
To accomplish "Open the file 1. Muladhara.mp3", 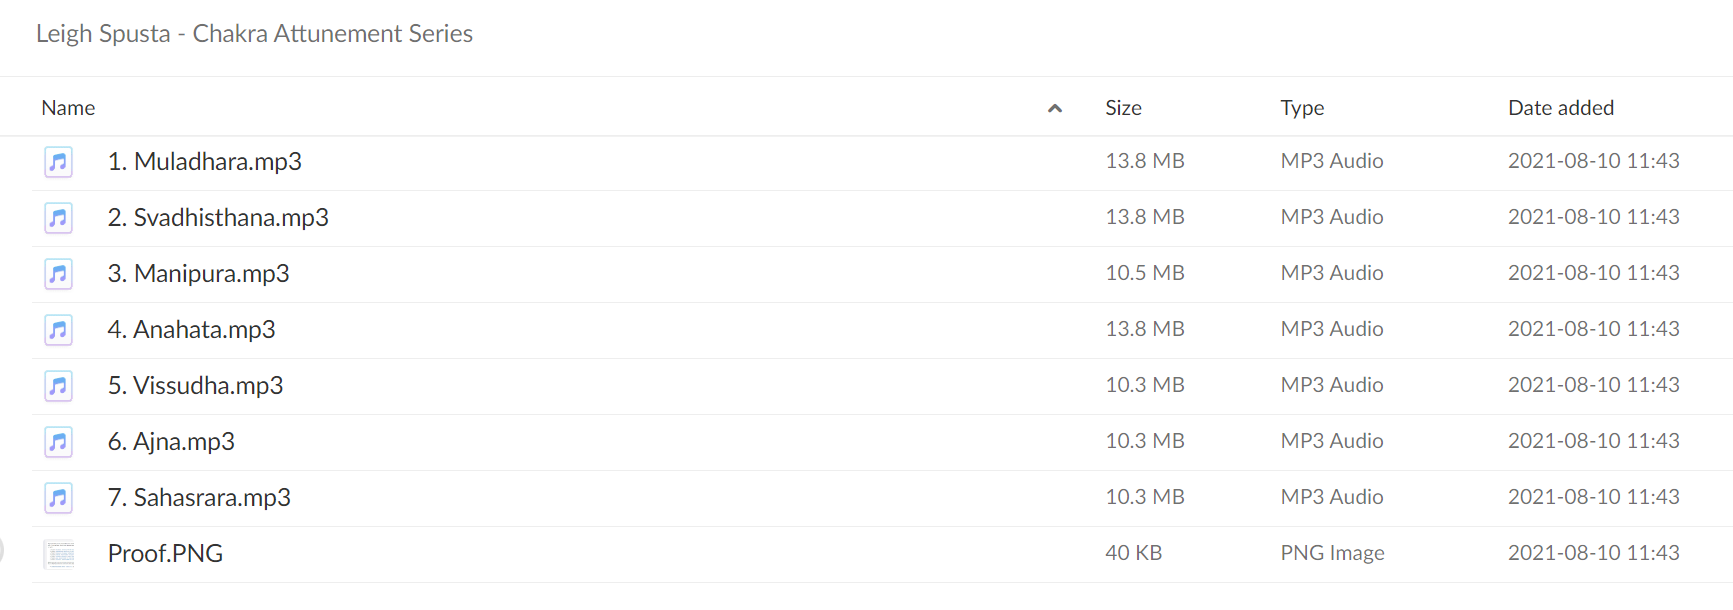I will point(205,161).
